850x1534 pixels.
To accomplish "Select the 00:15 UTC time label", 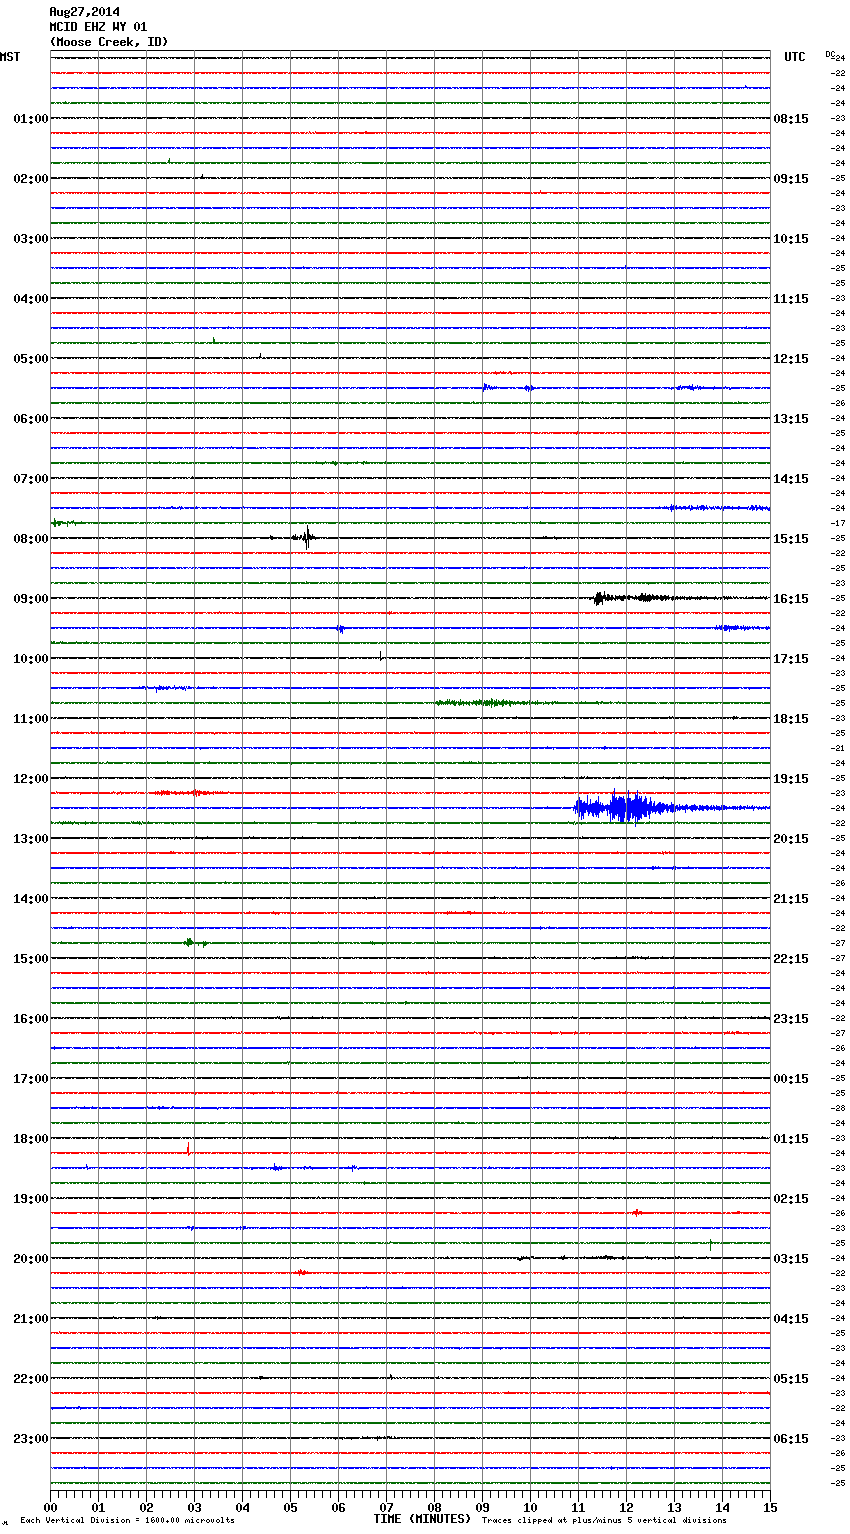I will coord(791,1079).
